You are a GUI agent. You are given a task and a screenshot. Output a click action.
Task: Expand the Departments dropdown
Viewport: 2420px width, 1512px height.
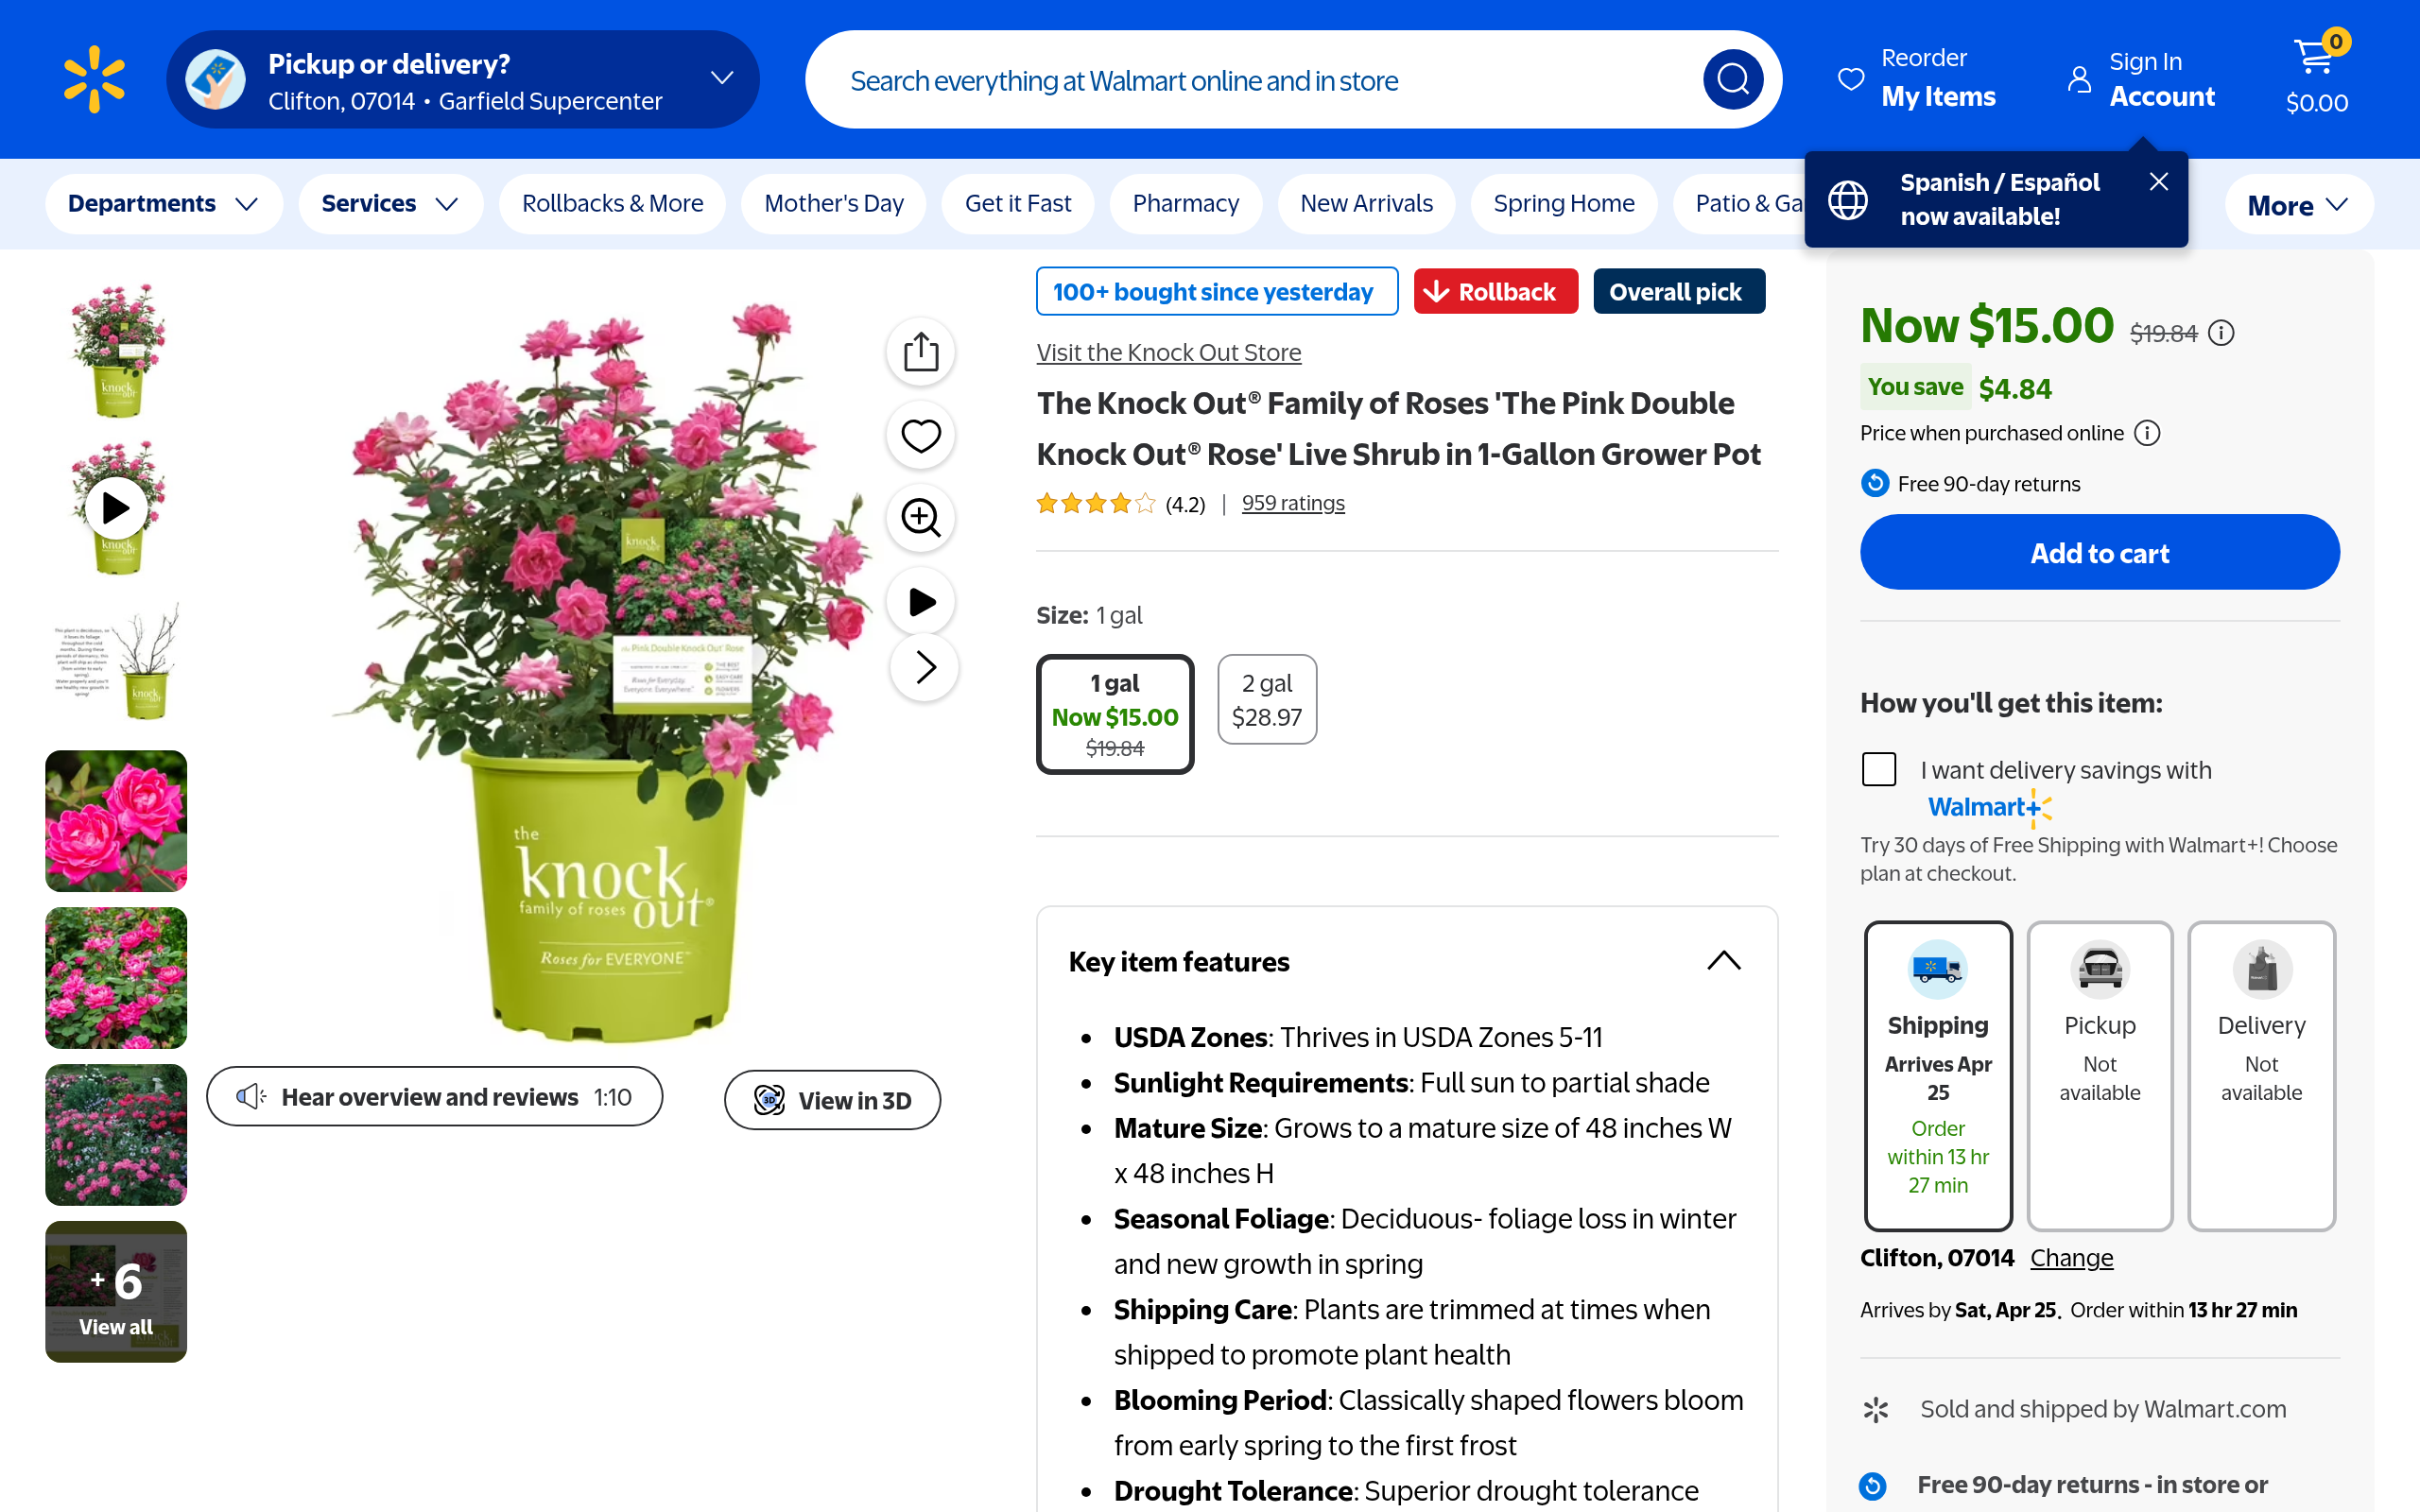point(163,204)
